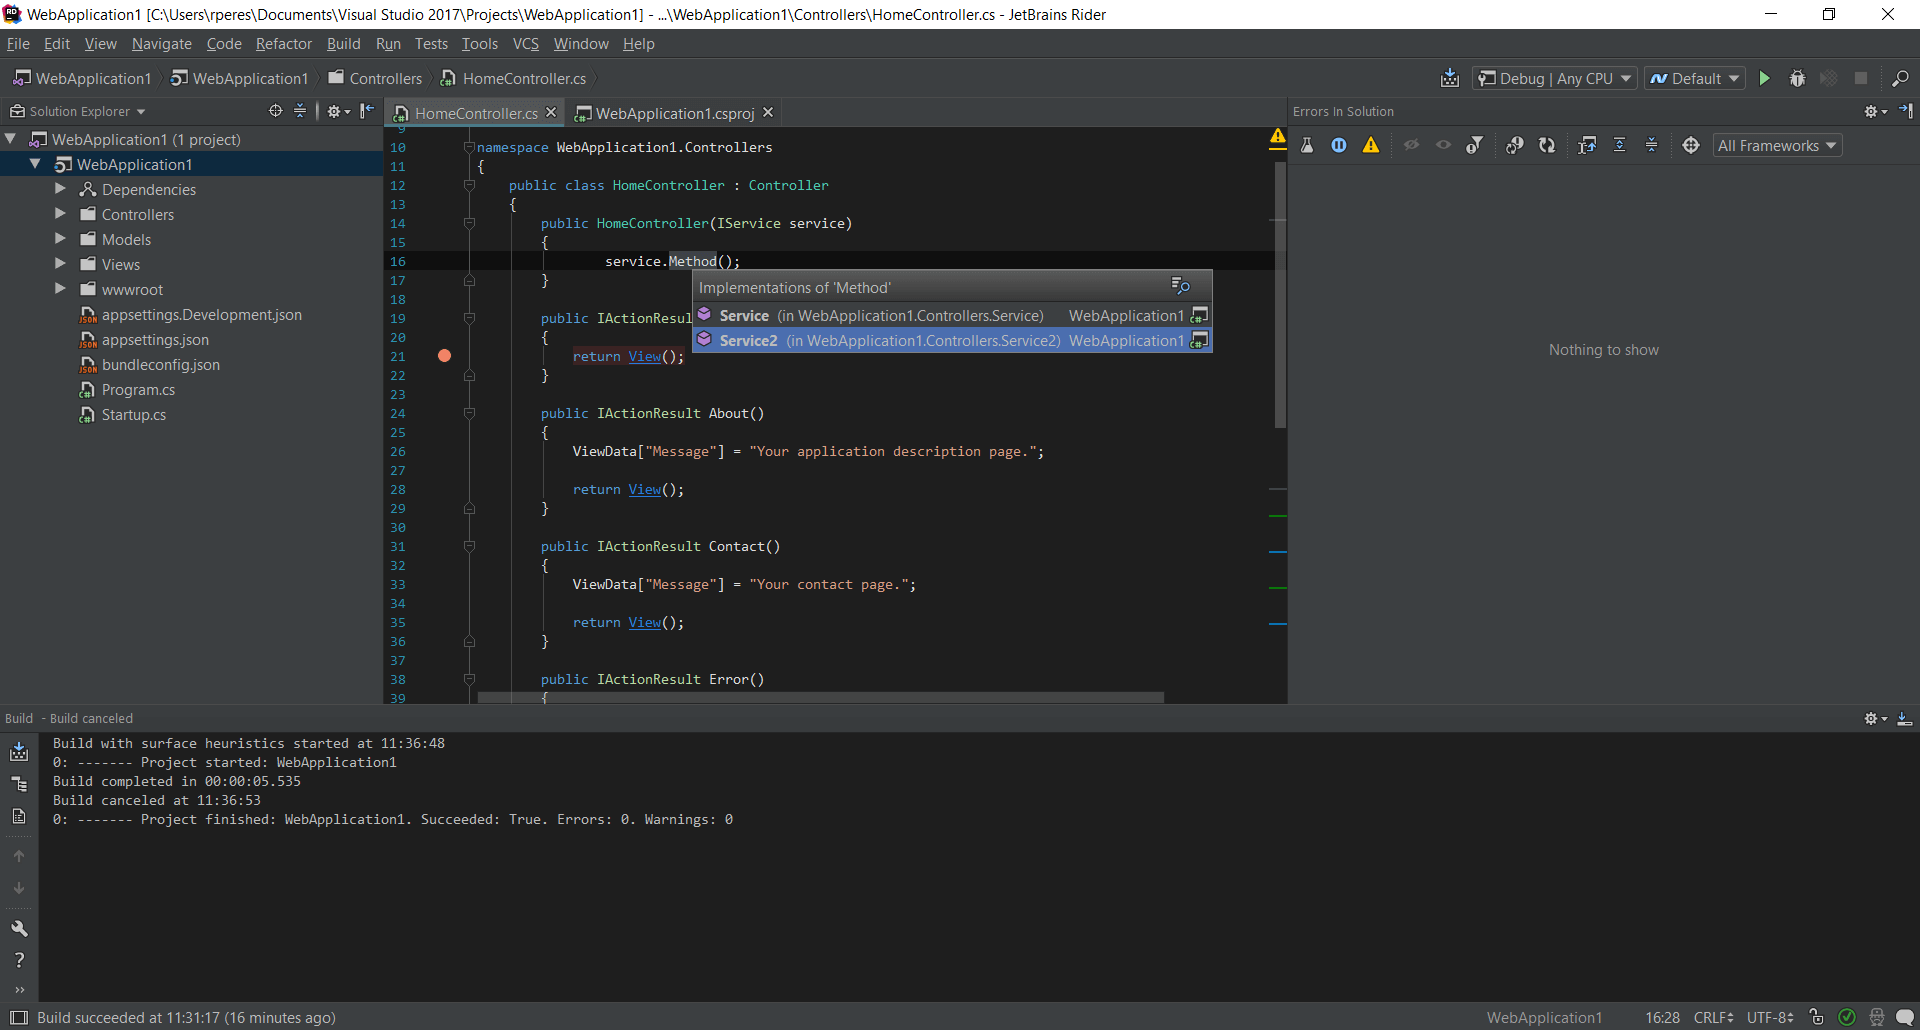Viewport: 1920px width, 1030px height.
Task: Open help question mark in Build panel
Action: coord(19,960)
